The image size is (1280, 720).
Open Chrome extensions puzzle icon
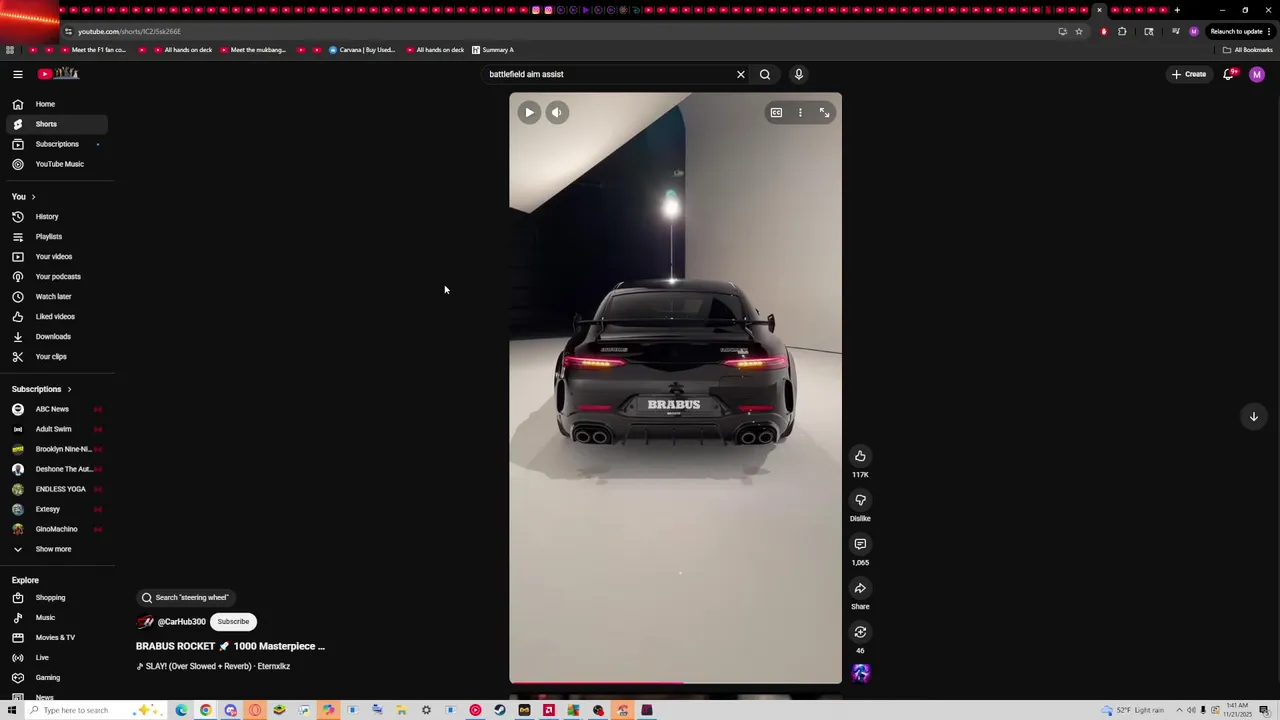click(x=1122, y=32)
